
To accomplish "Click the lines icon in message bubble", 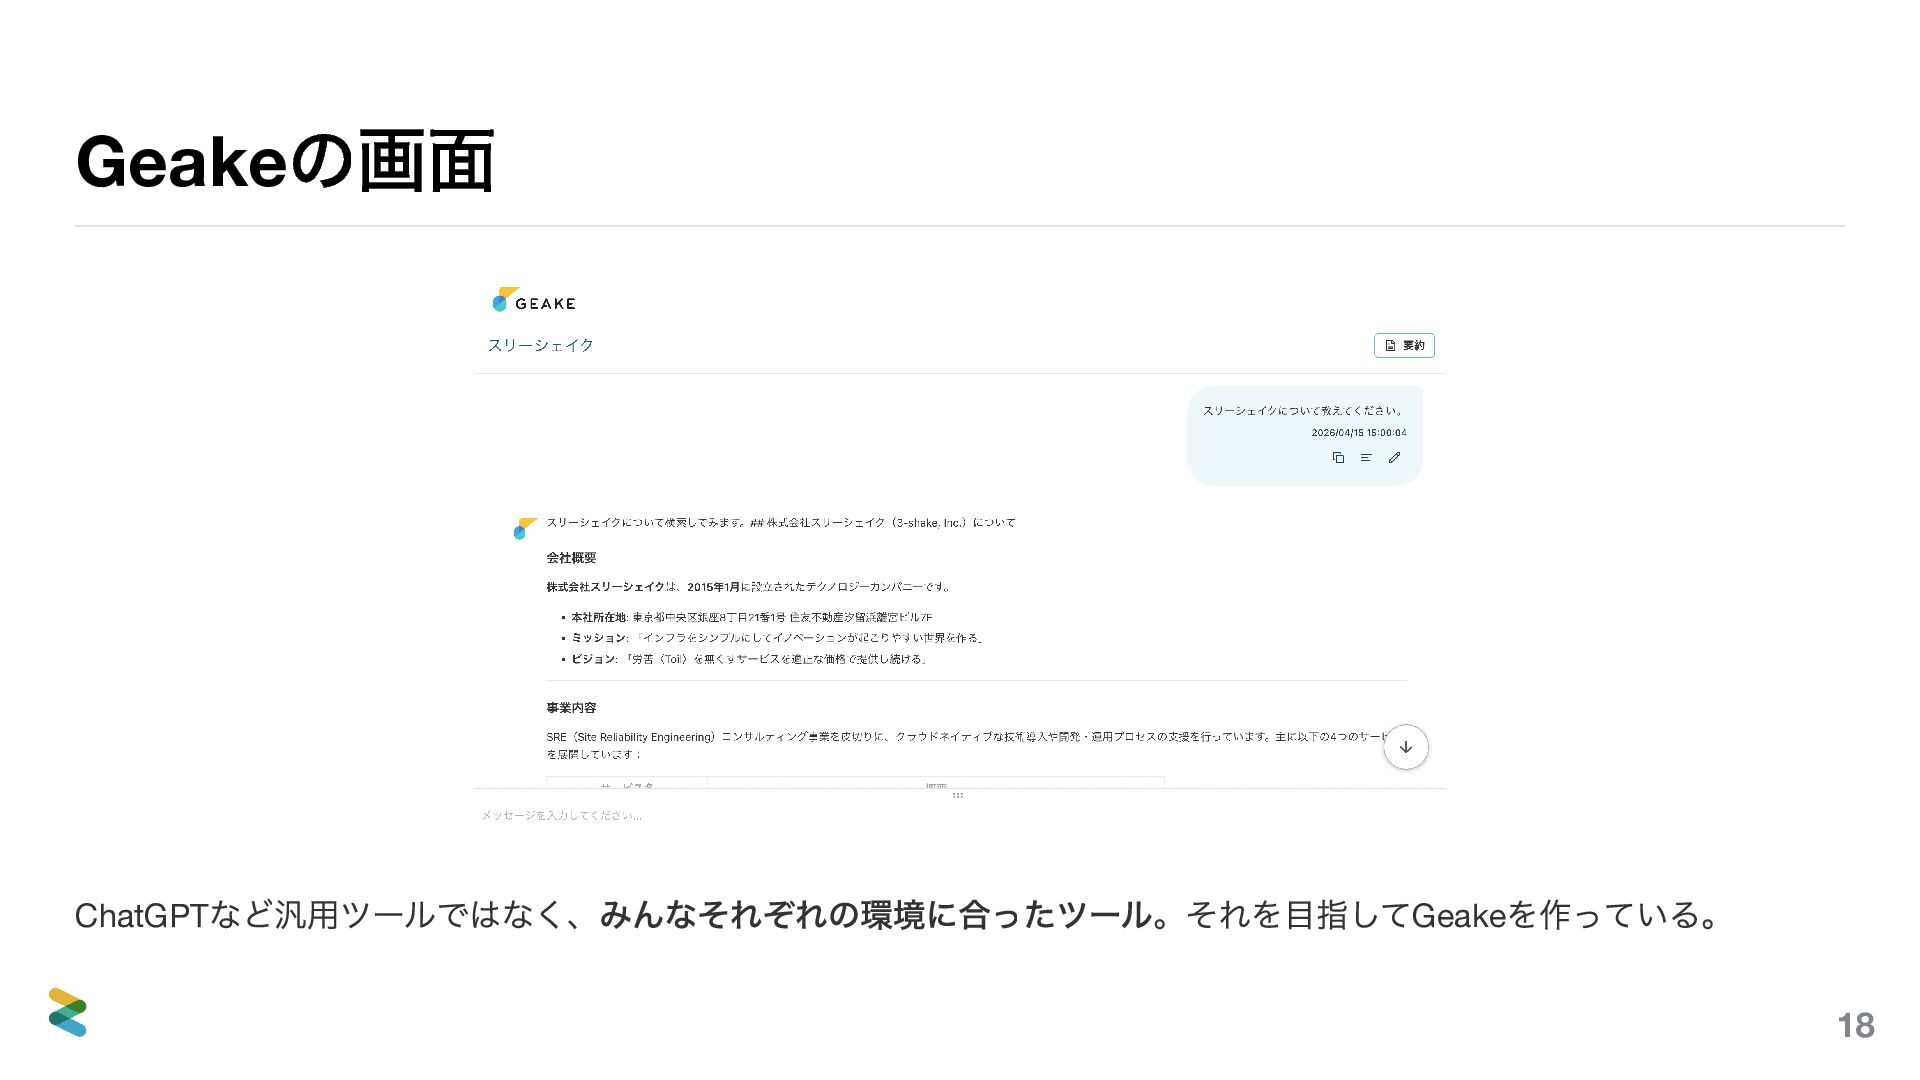I will tap(1366, 458).
